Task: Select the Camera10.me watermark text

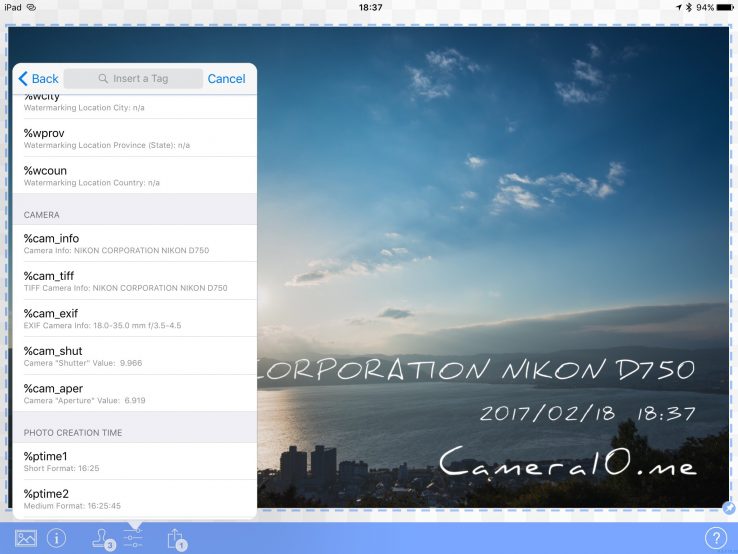Action: (568, 462)
